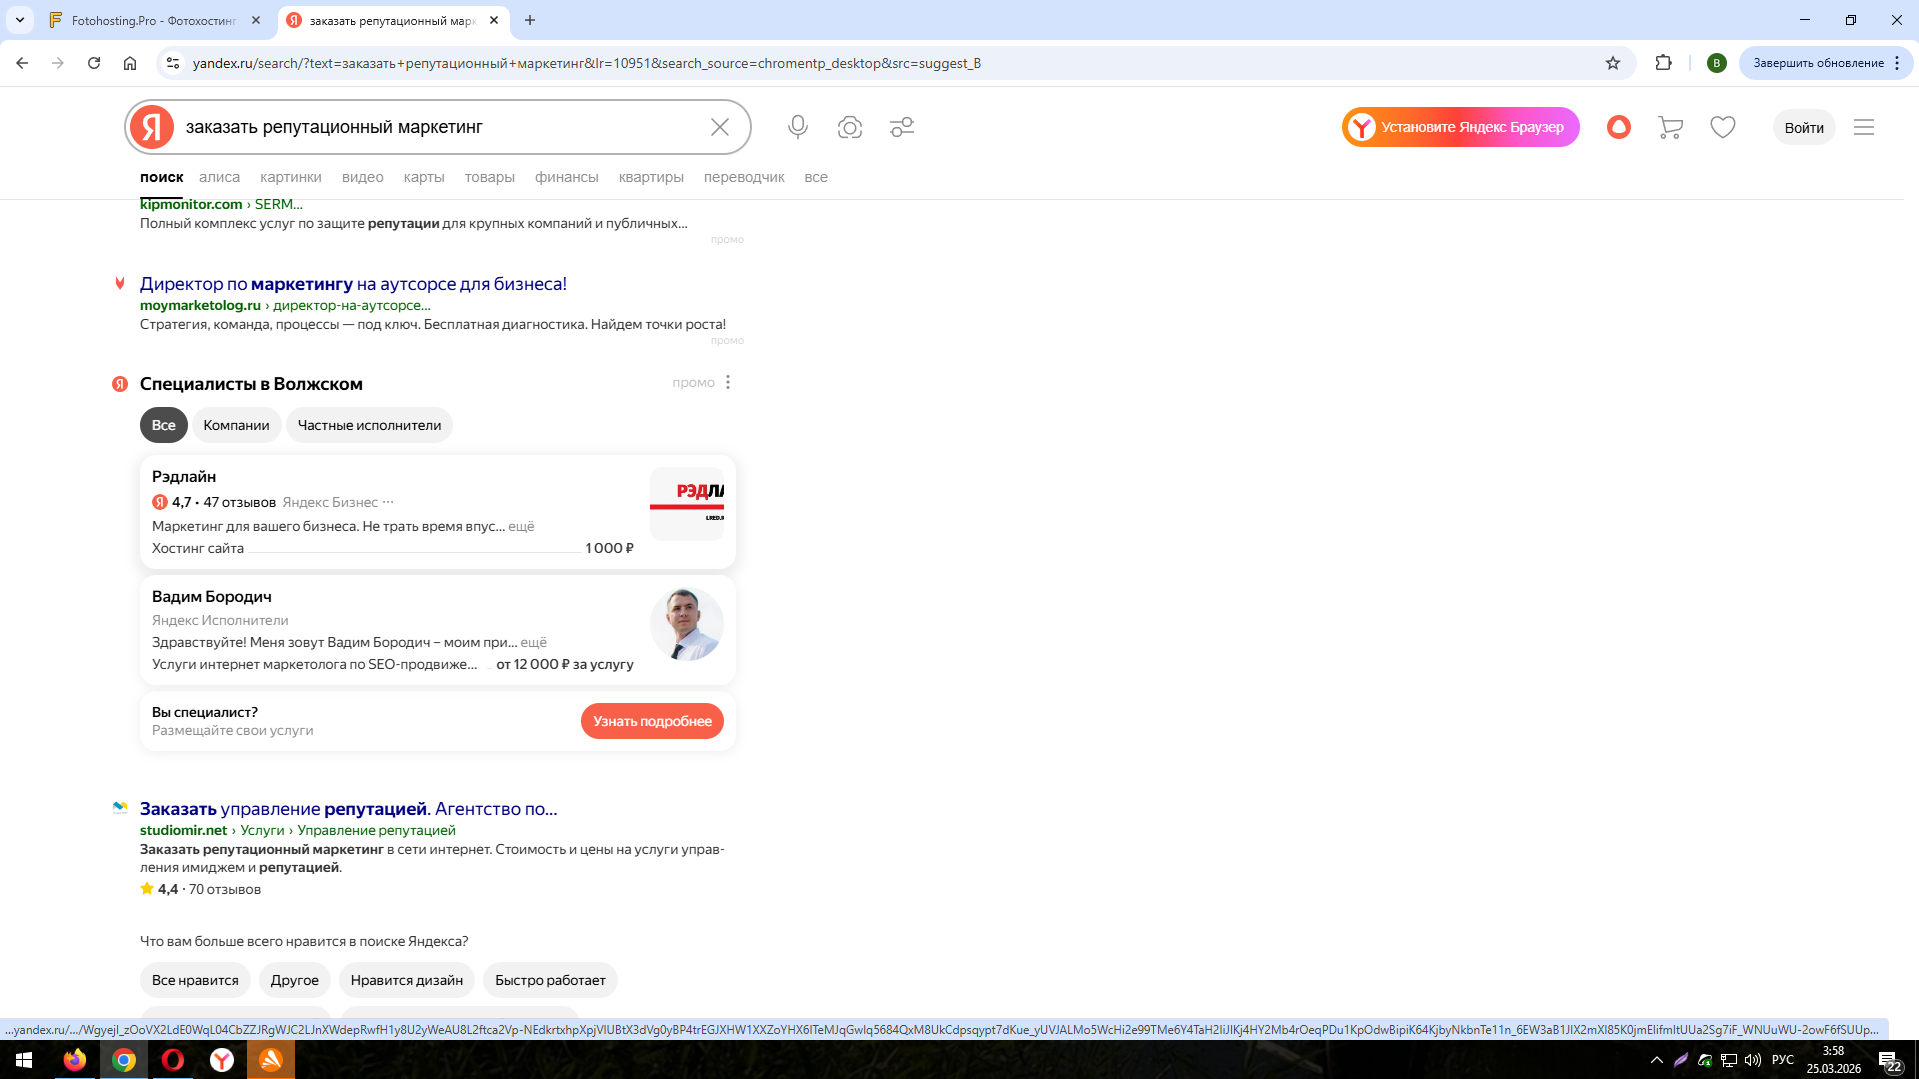
Task: Switch to финансы search tab
Action: click(x=567, y=177)
